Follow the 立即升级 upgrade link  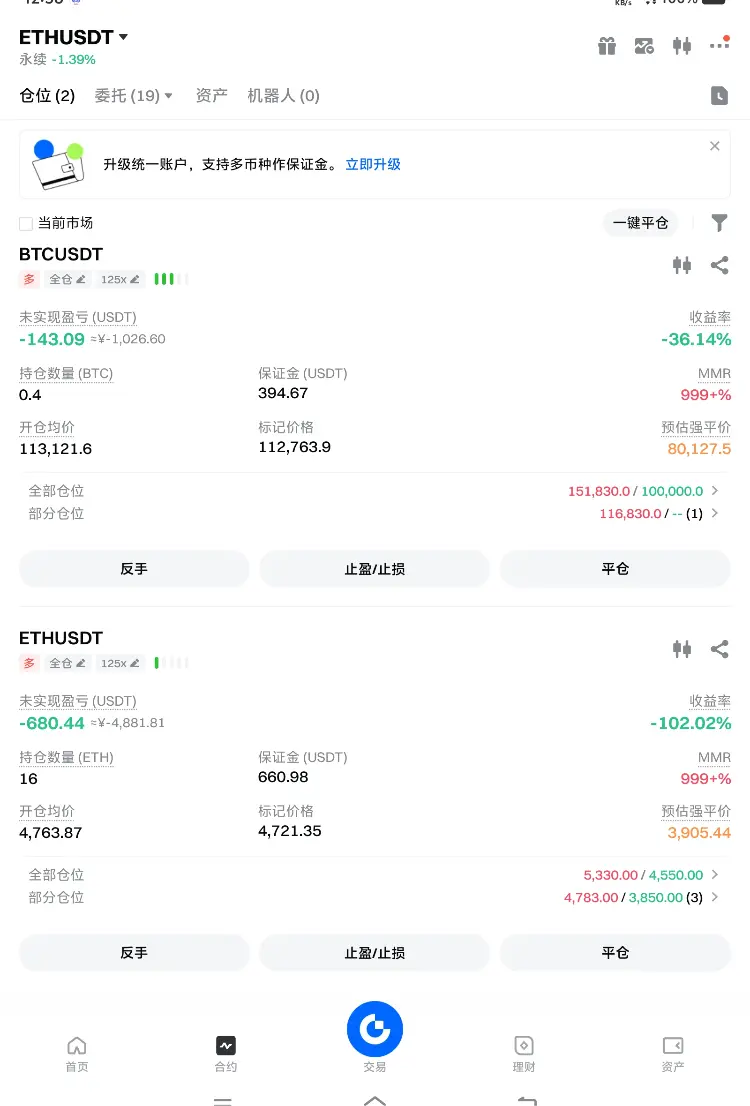click(x=373, y=164)
